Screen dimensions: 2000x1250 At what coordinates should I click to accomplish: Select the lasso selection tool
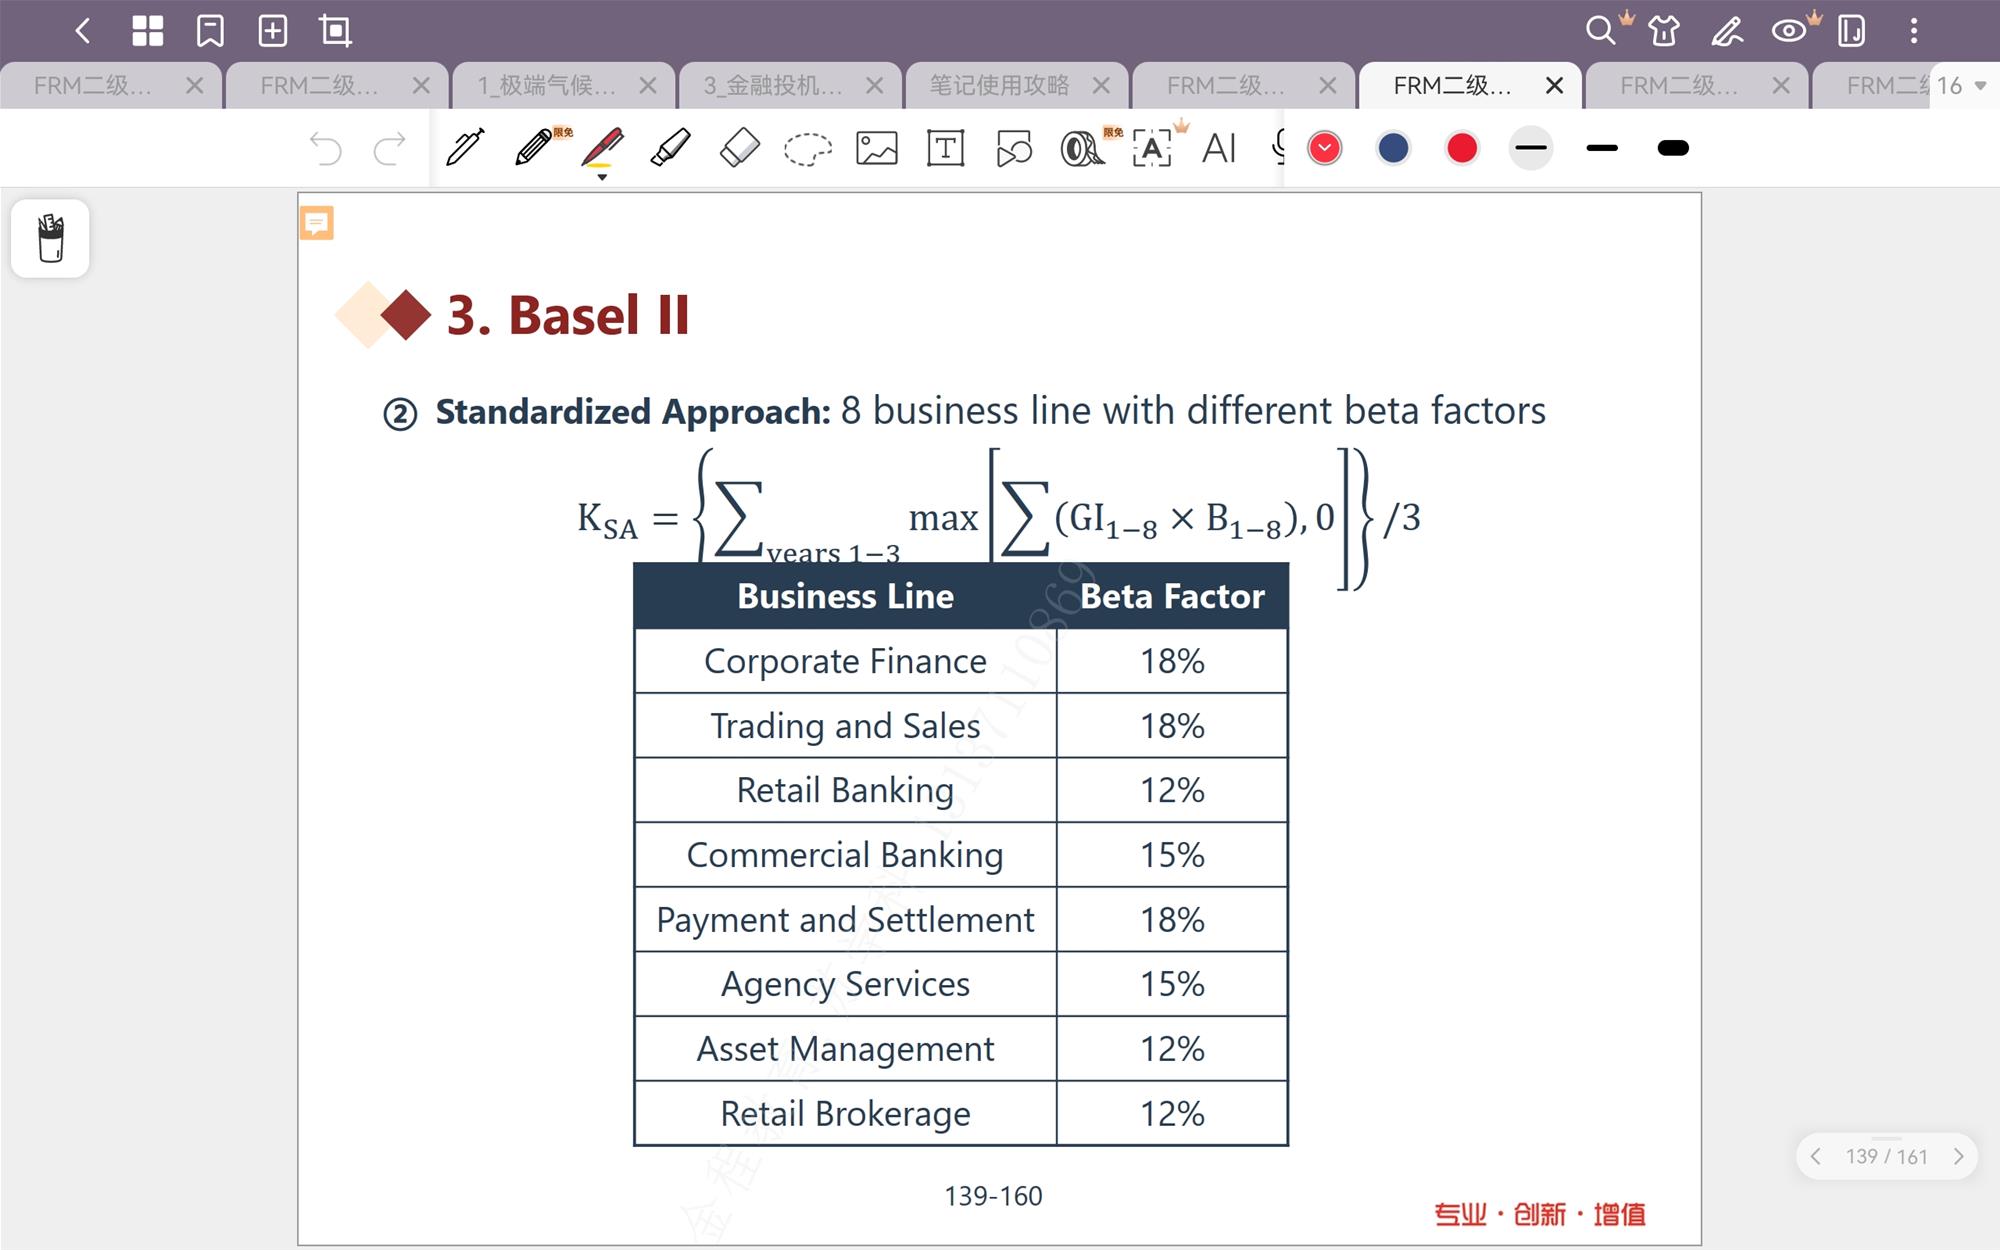pos(807,149)
